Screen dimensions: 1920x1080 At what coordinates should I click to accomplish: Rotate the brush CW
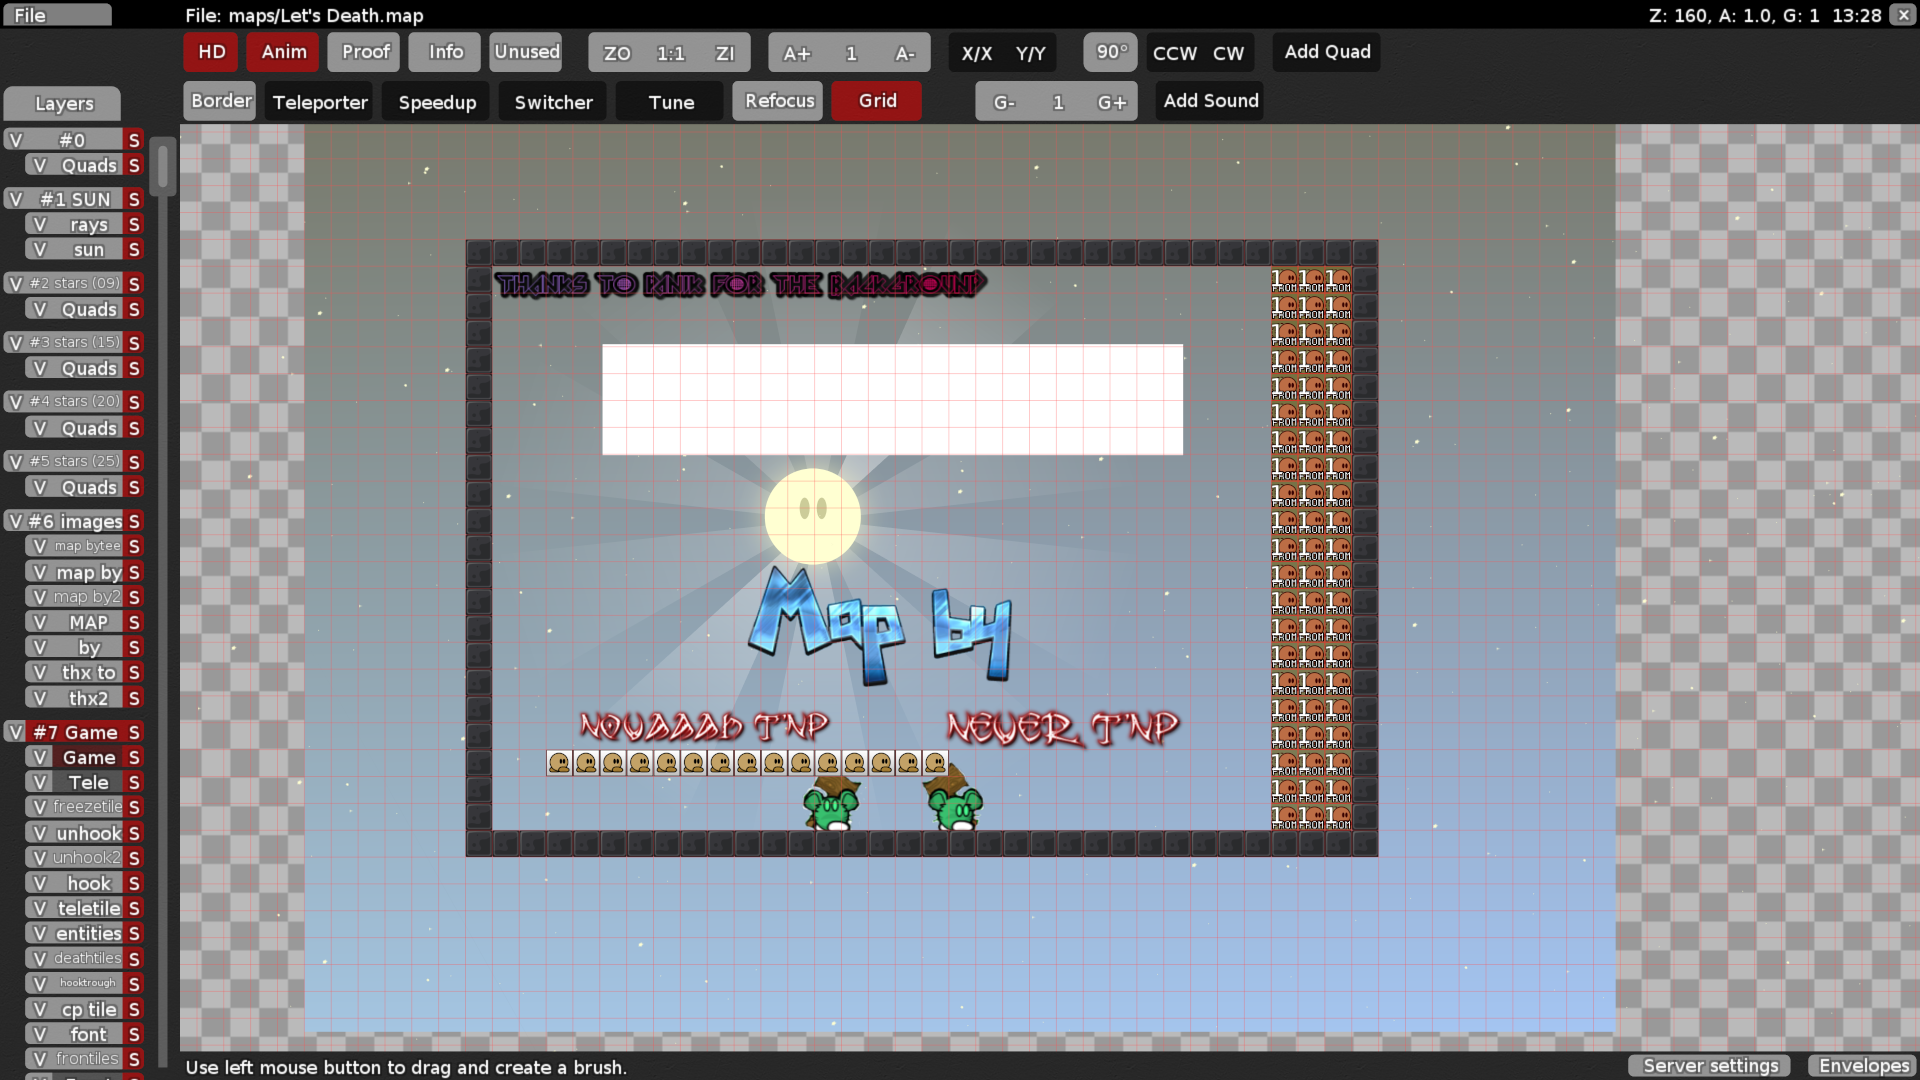(1228, 53)
